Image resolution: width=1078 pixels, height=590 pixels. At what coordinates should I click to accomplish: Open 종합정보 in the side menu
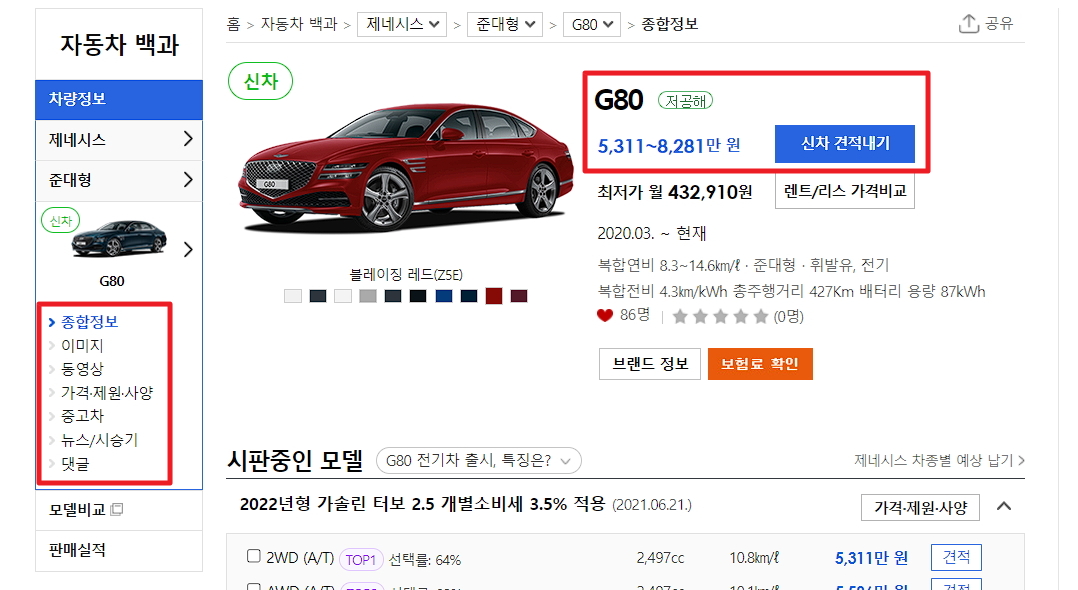click(89, 322)
